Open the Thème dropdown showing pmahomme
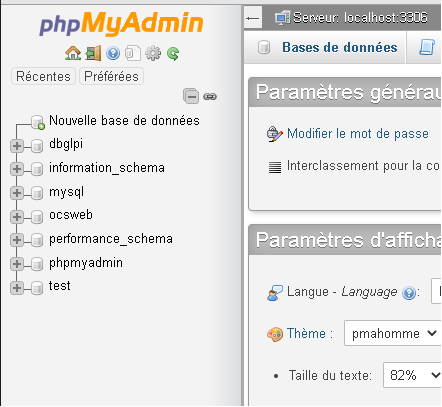 tap(393, 333)
